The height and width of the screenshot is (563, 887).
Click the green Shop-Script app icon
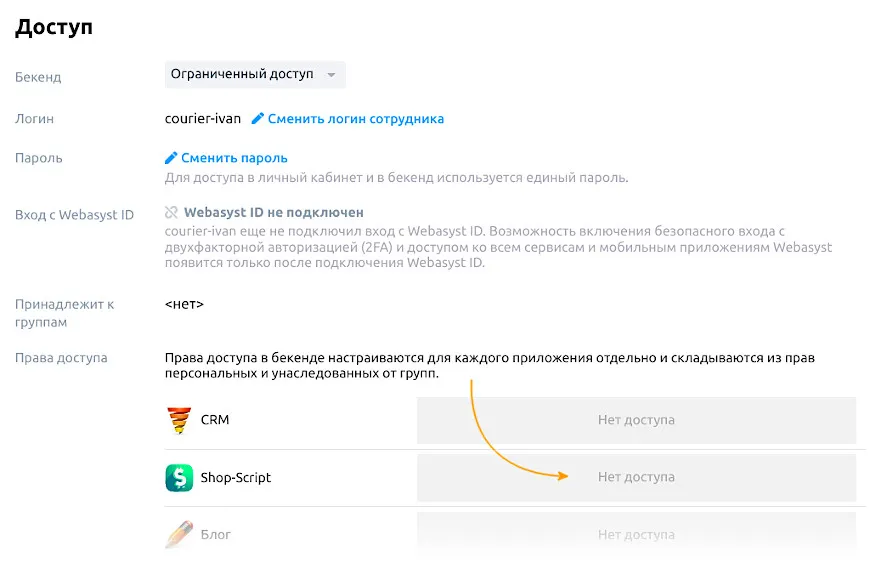pyautogui.click(x=179, y=478)
